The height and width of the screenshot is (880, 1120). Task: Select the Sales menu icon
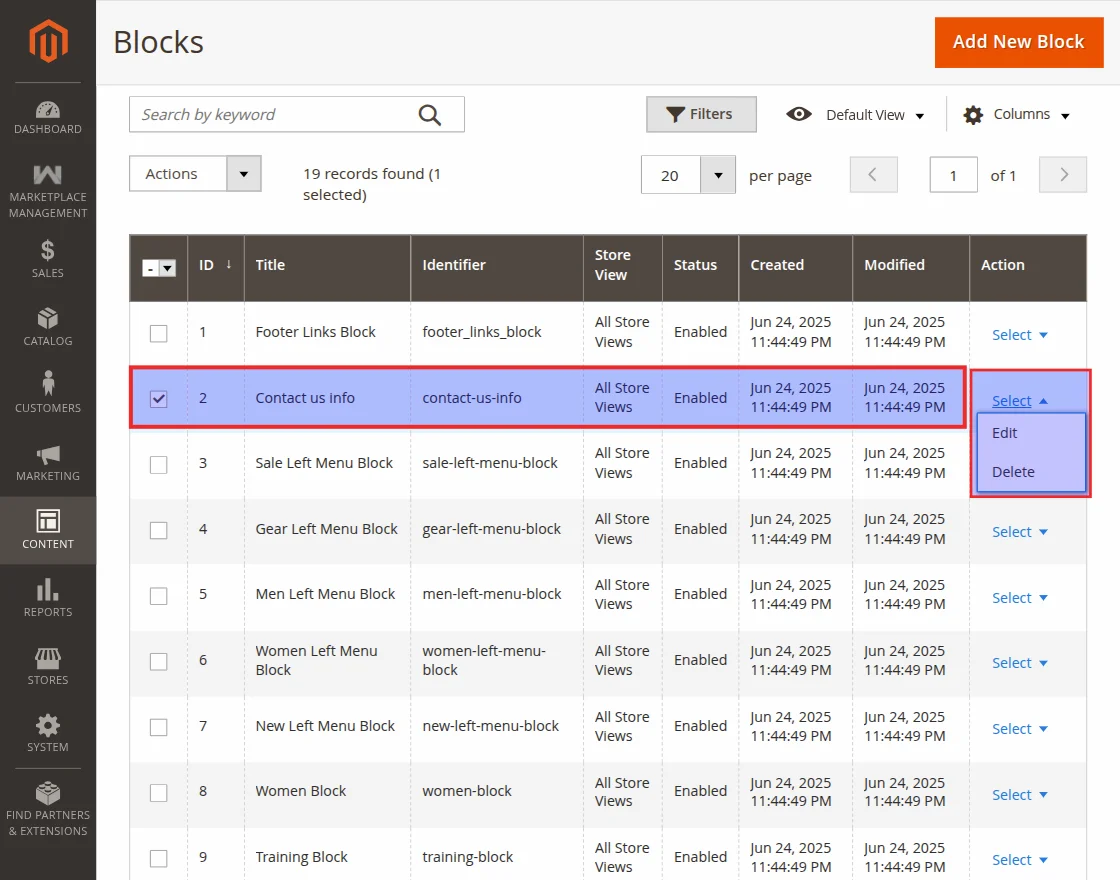[48, 258]
